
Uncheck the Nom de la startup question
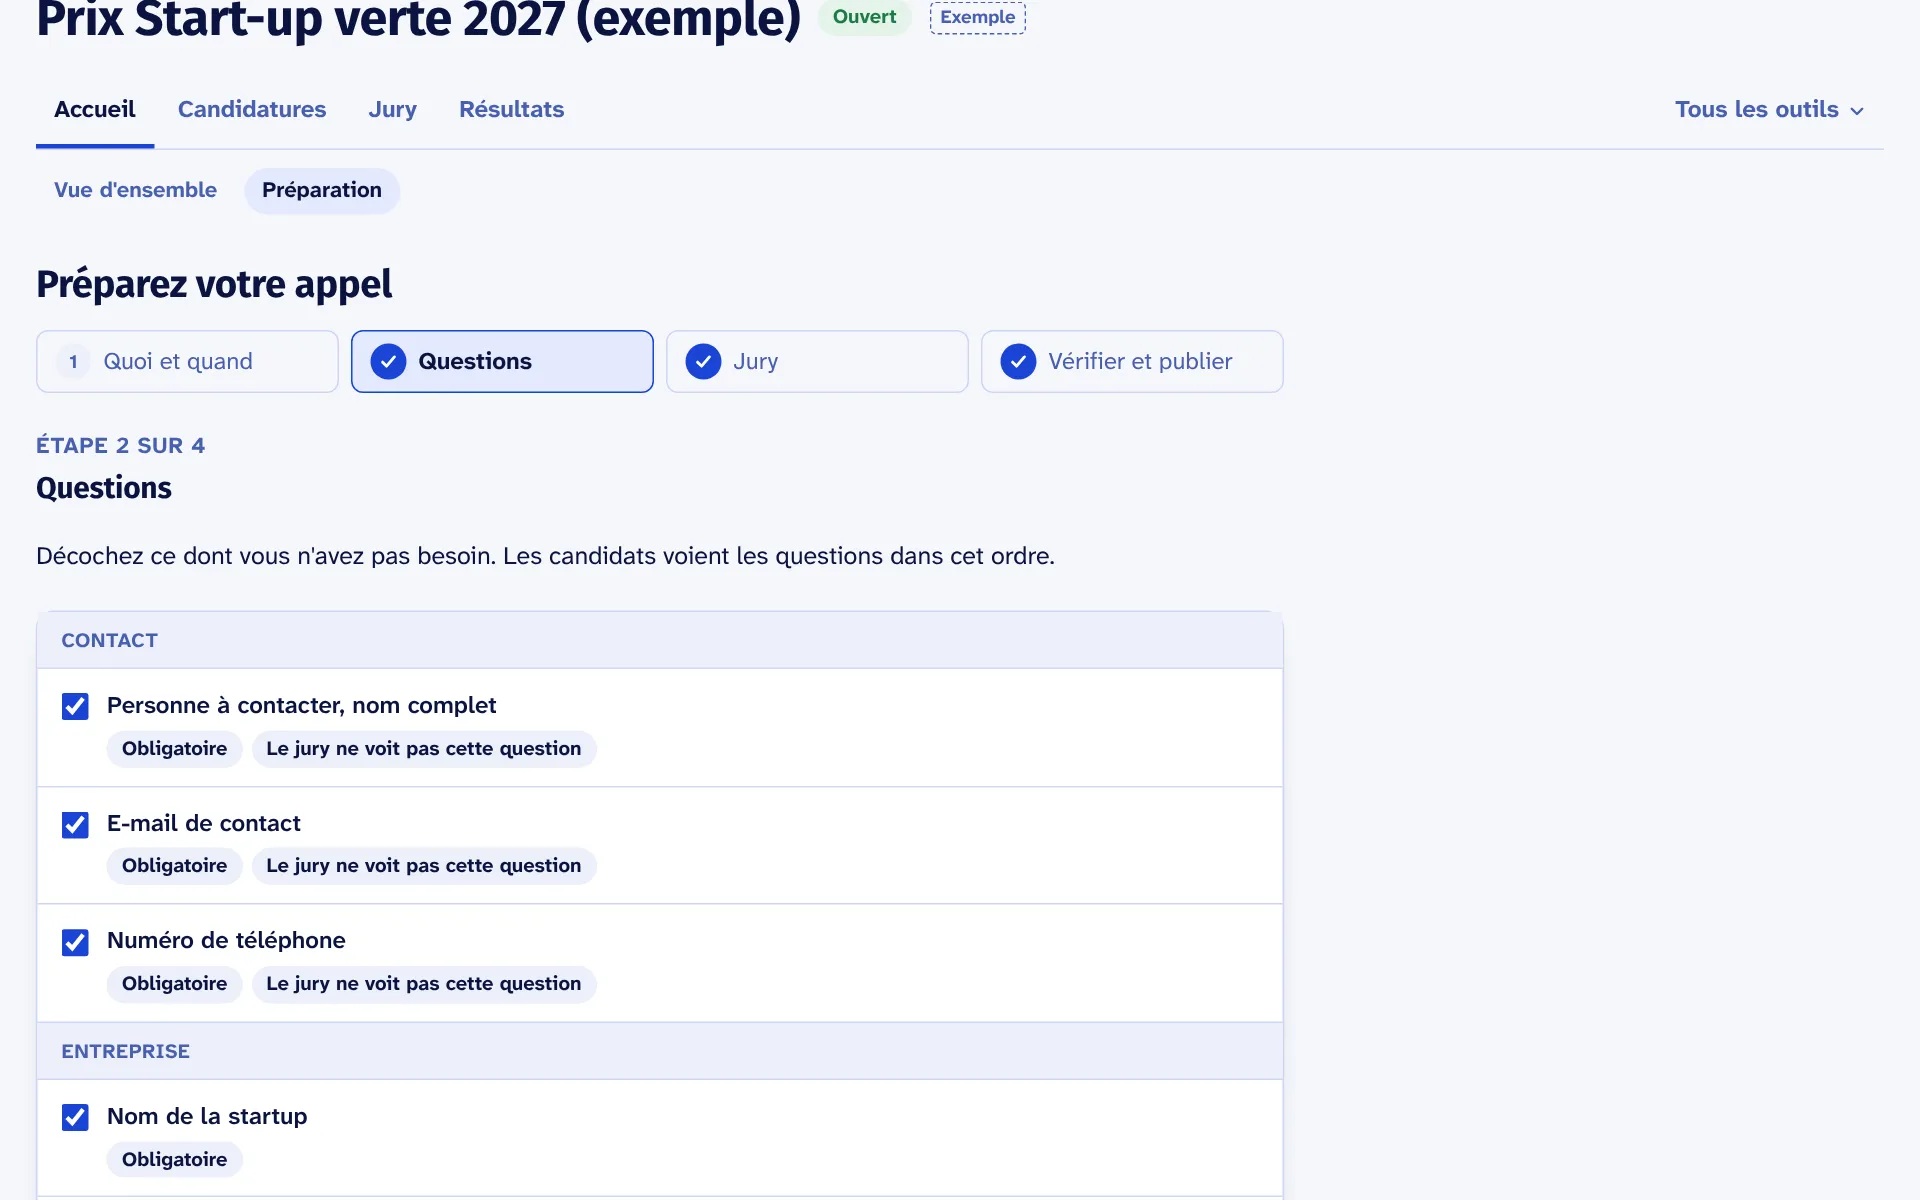tap(75, 1117)
